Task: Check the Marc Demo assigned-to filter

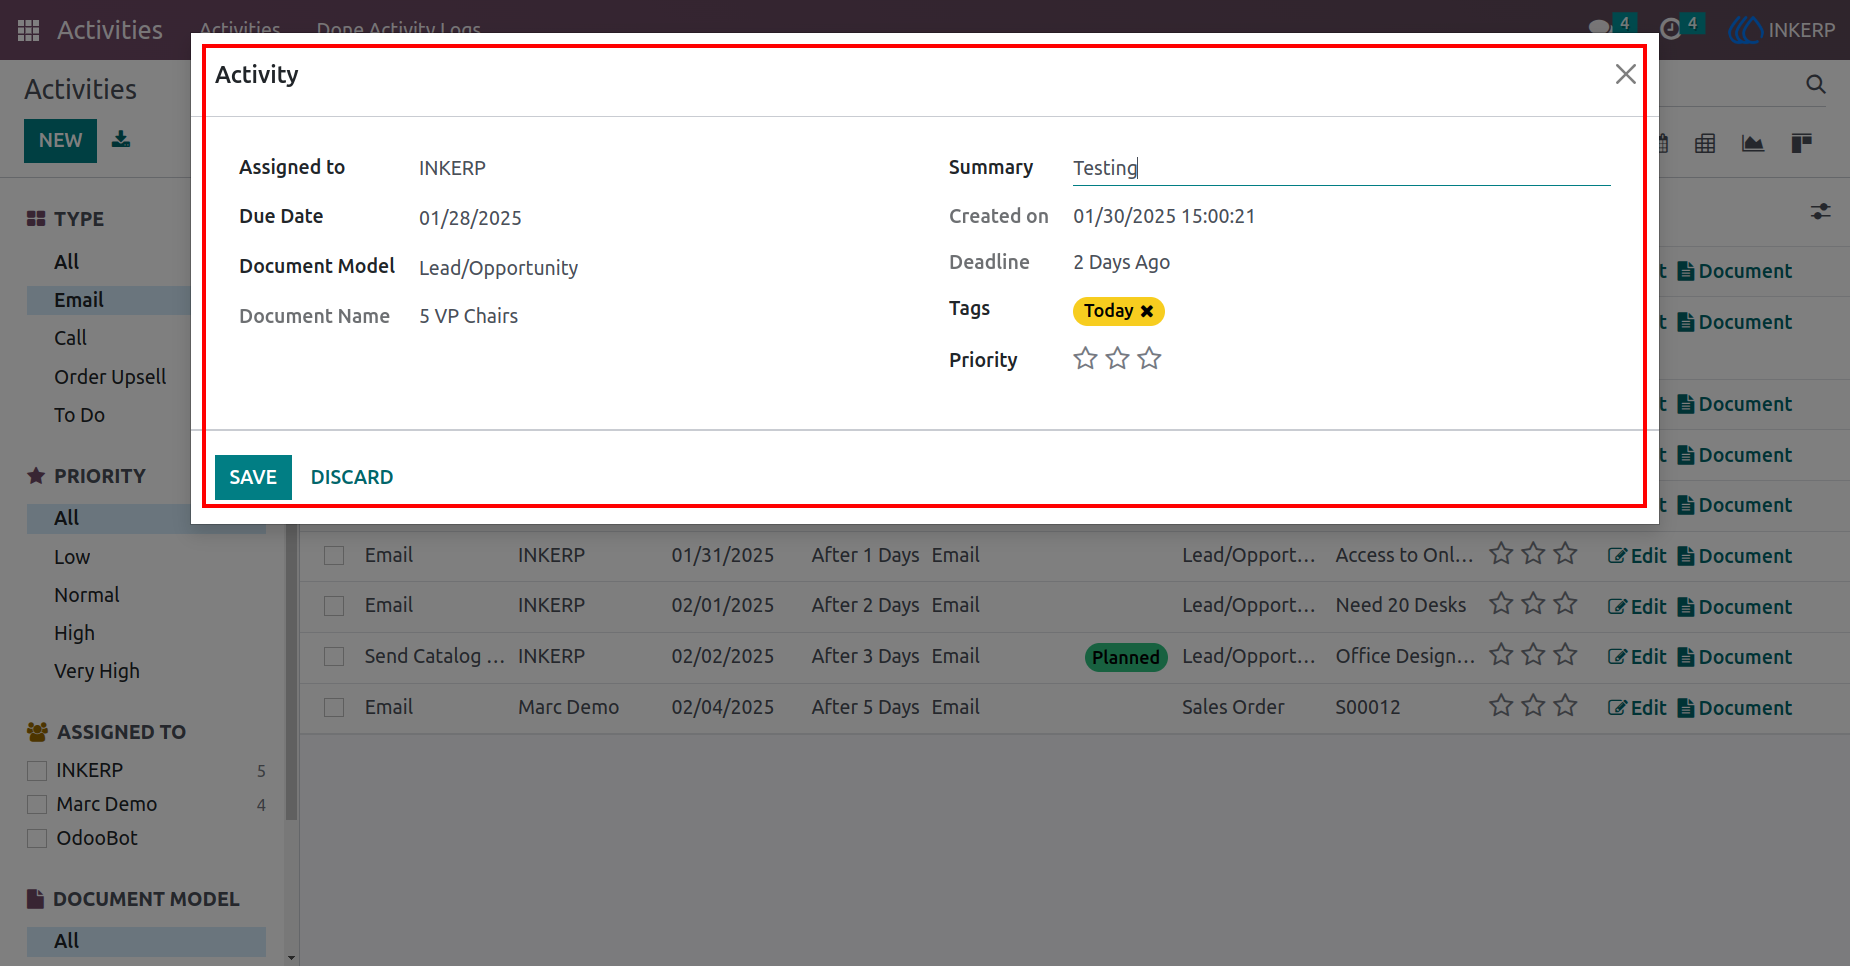Action: (x=37, y=804)
